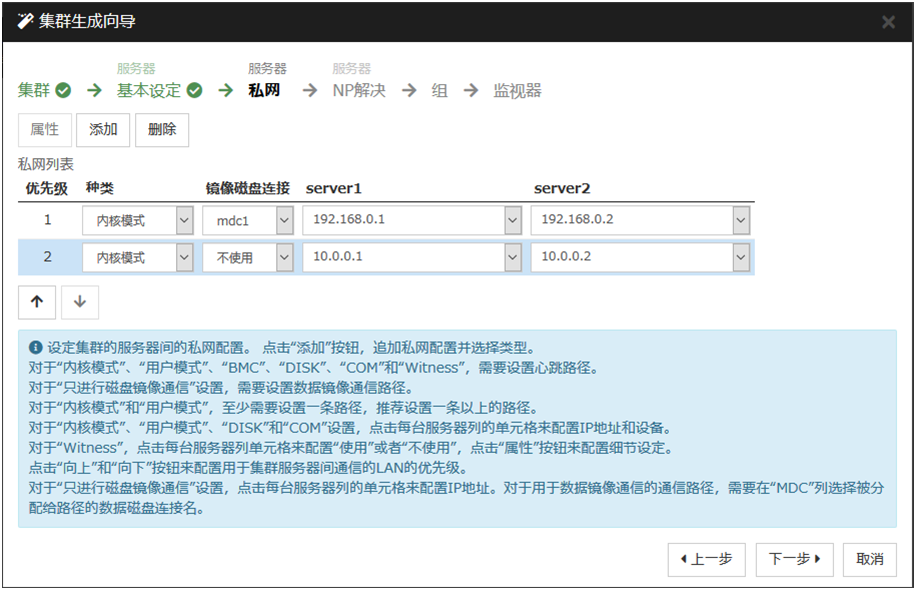Open the 种类 dropdown in row 1
This screenshot has width=916, height=590.
(x=184, y=220)
